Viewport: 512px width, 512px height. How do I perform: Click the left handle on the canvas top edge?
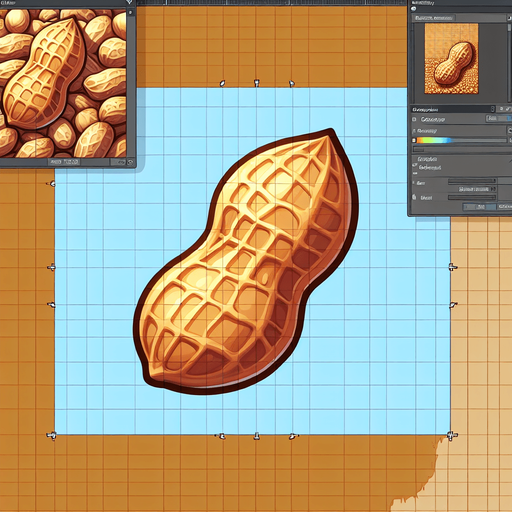(x=222, y=83)
